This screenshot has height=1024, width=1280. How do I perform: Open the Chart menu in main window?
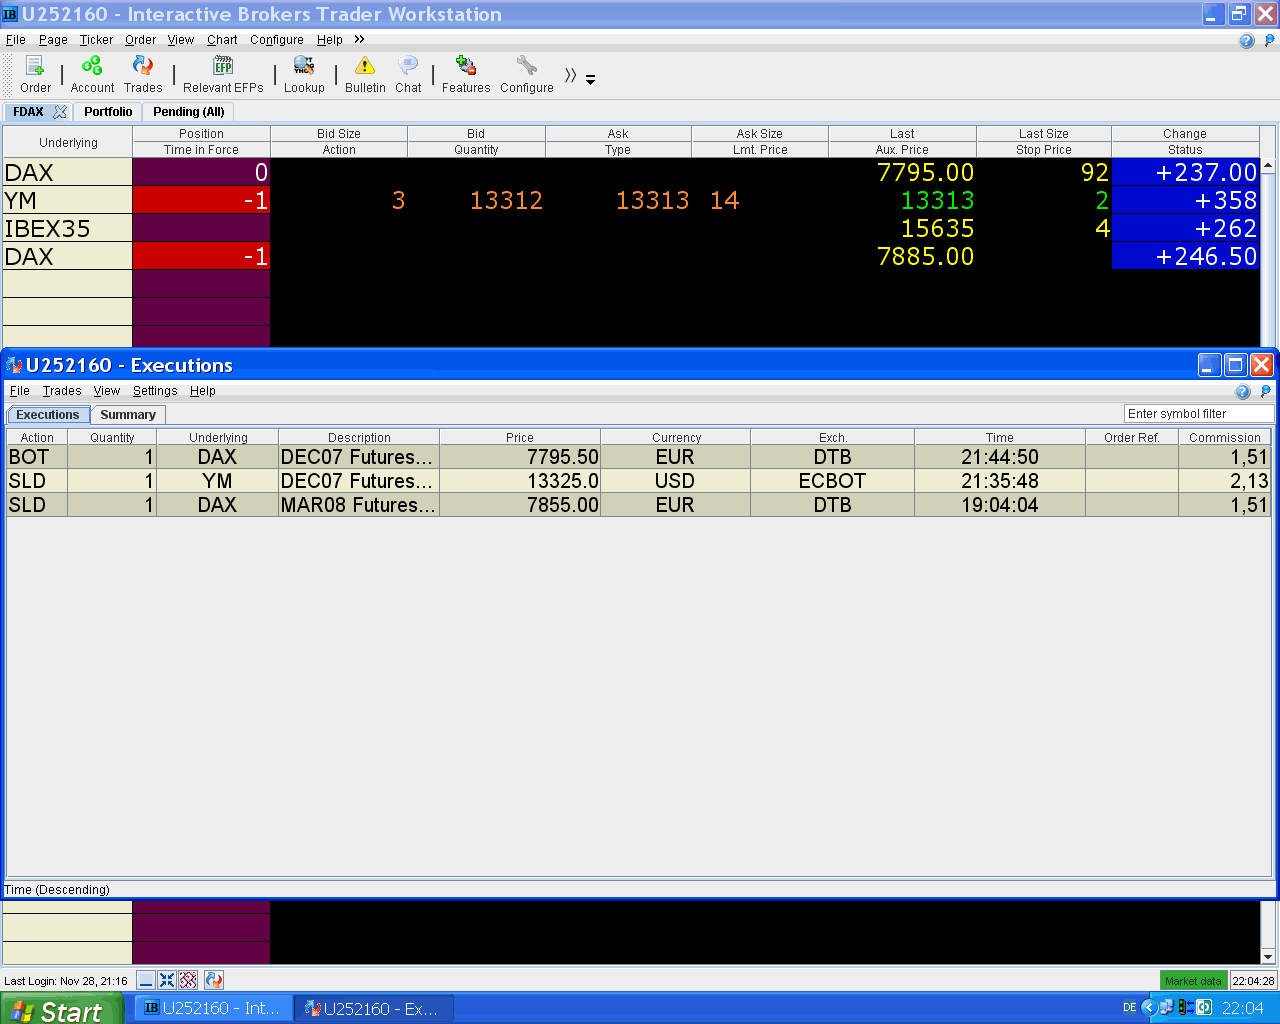point(222,40)
